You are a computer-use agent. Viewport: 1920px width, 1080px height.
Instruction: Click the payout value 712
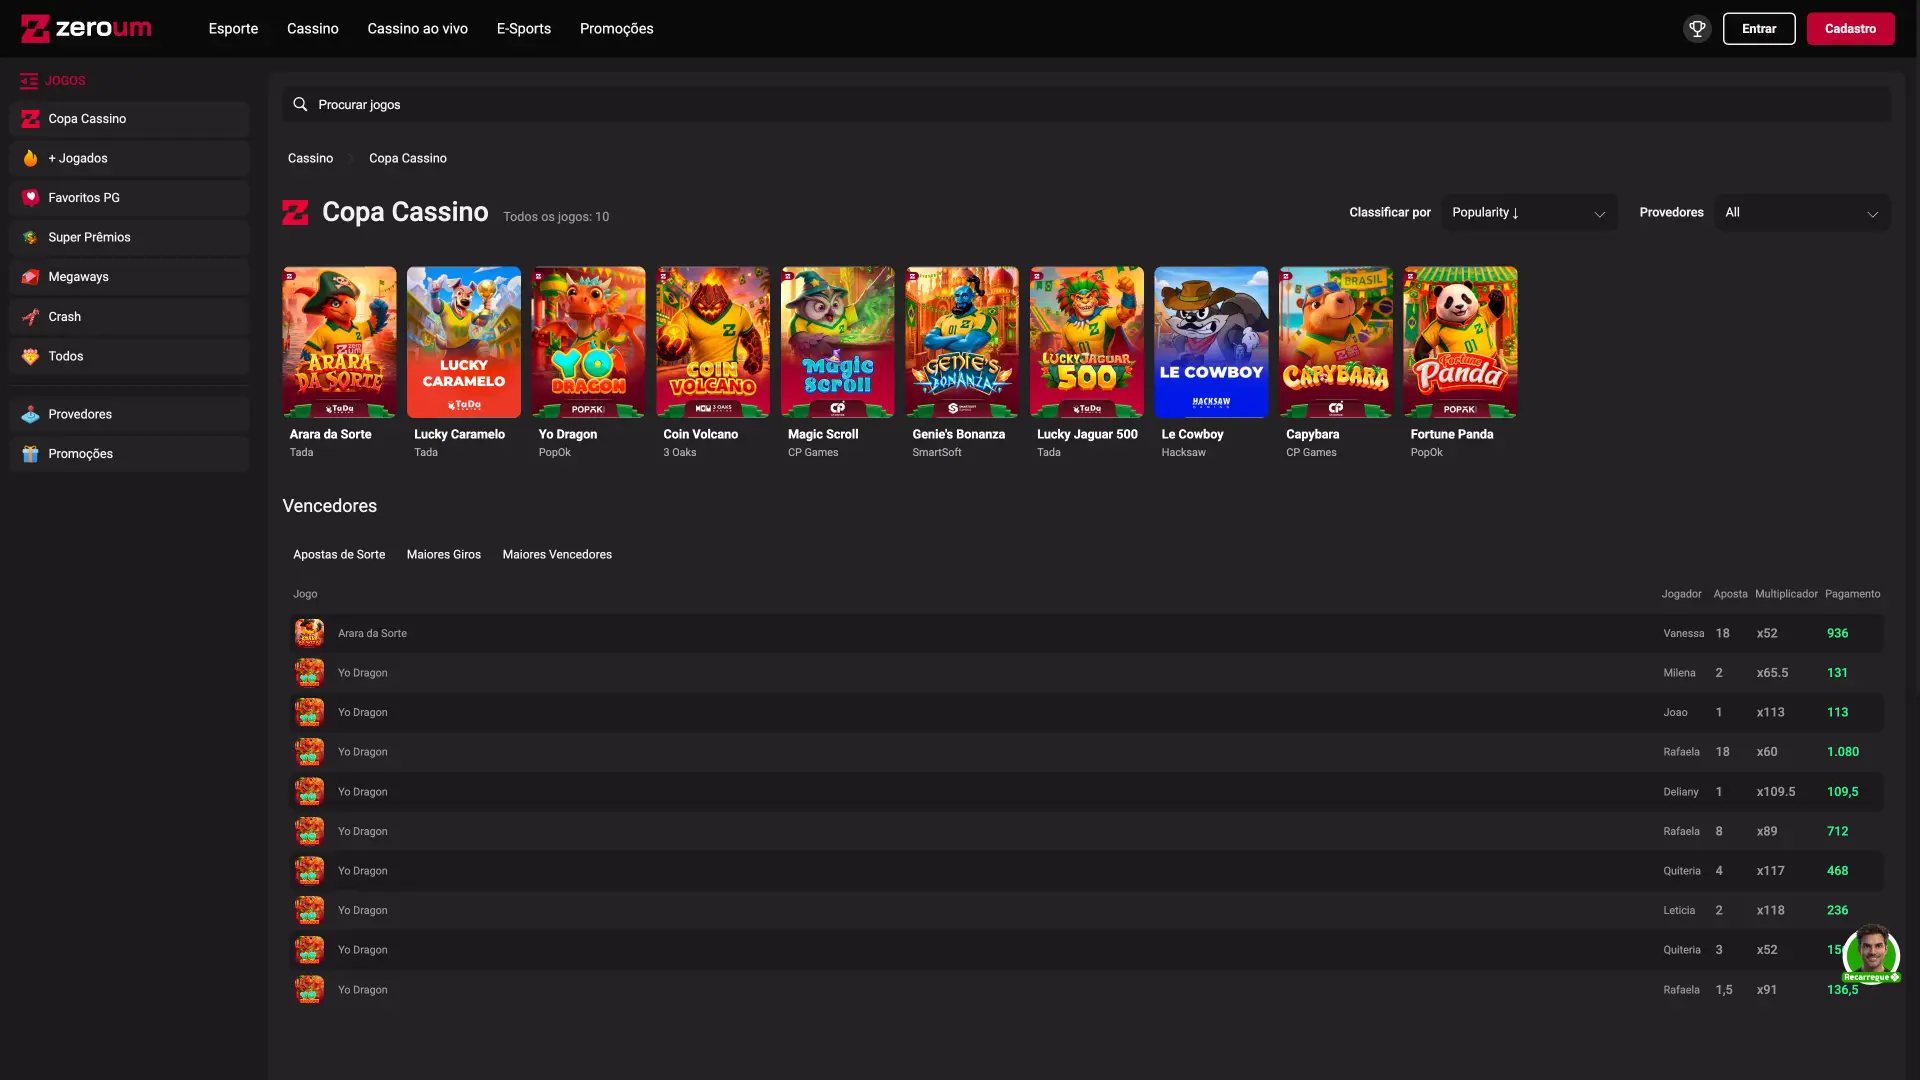click(x=1838, y=831)
